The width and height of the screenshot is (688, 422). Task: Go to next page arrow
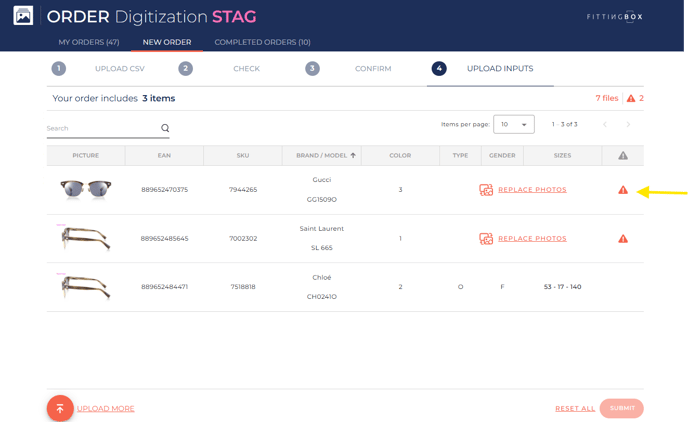(628, 125)
